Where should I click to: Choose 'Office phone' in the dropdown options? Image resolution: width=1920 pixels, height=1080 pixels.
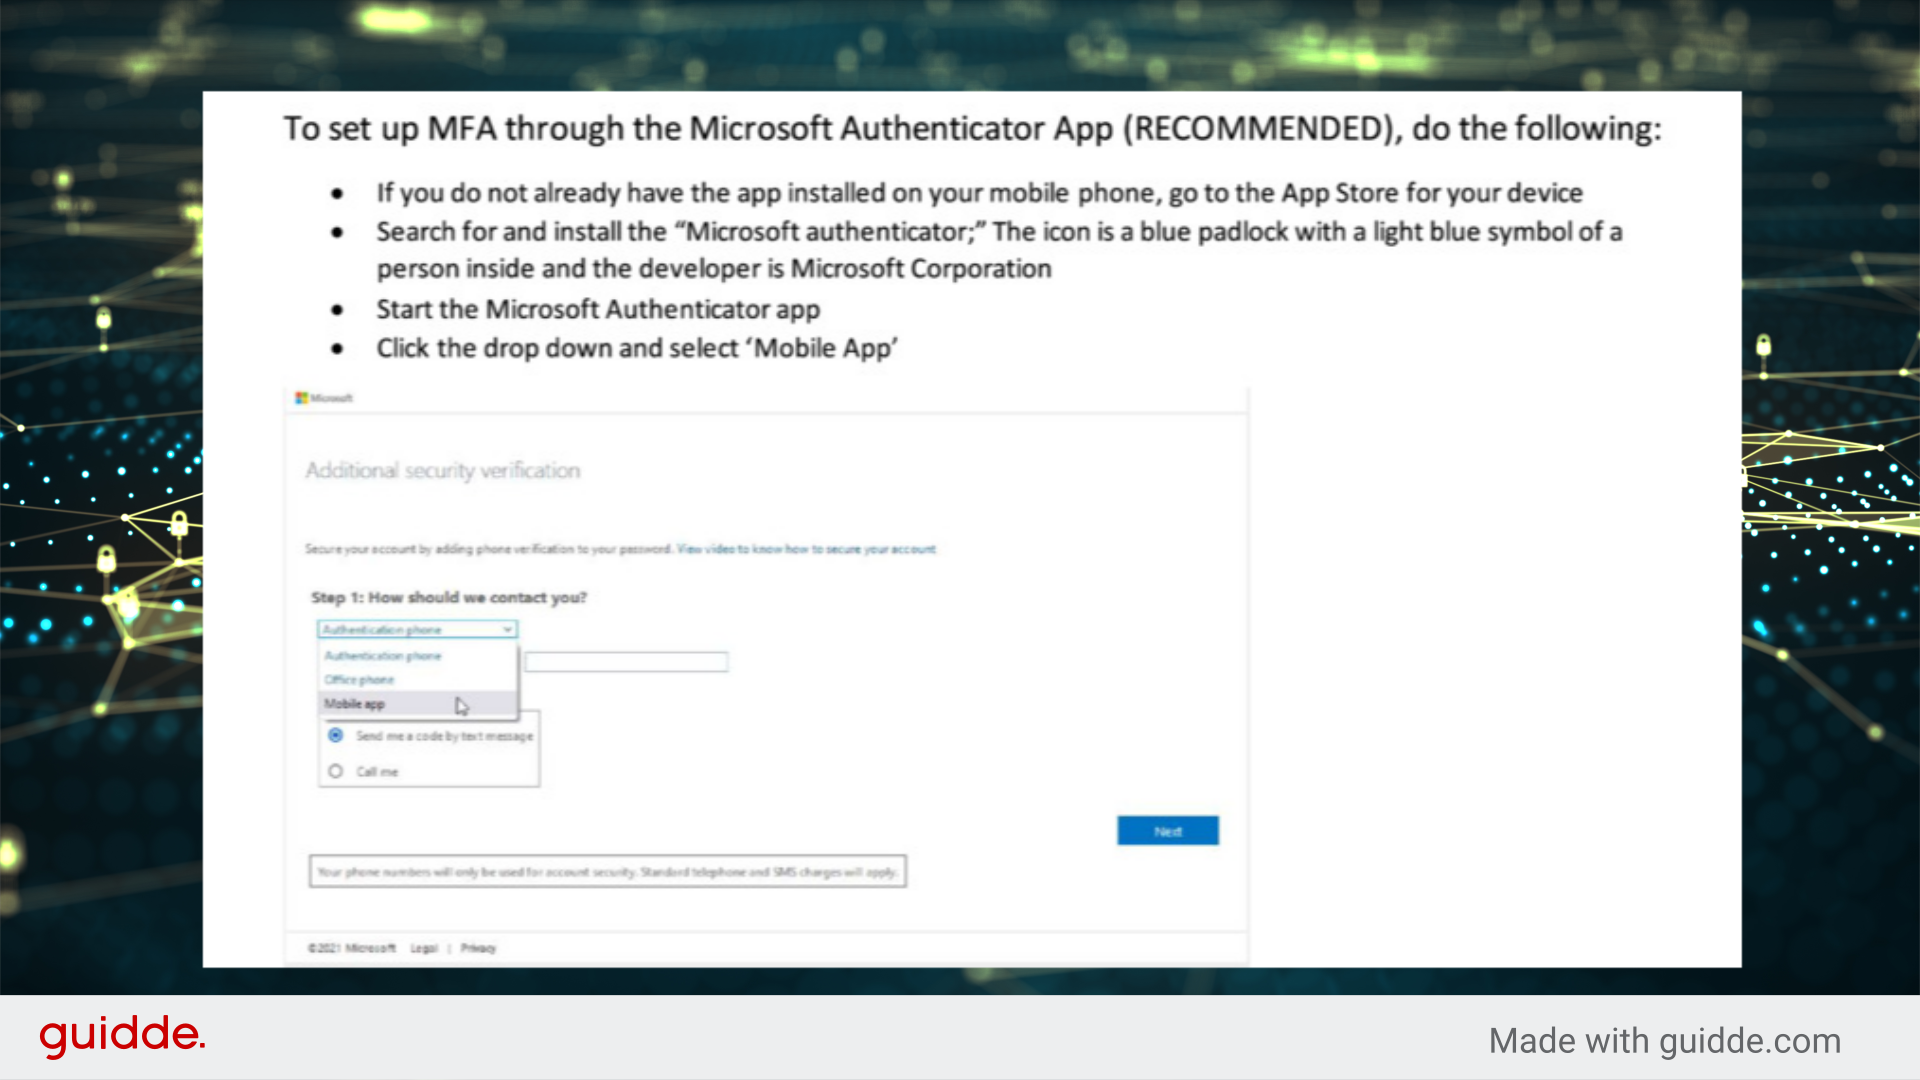click(x=358, y=679)
